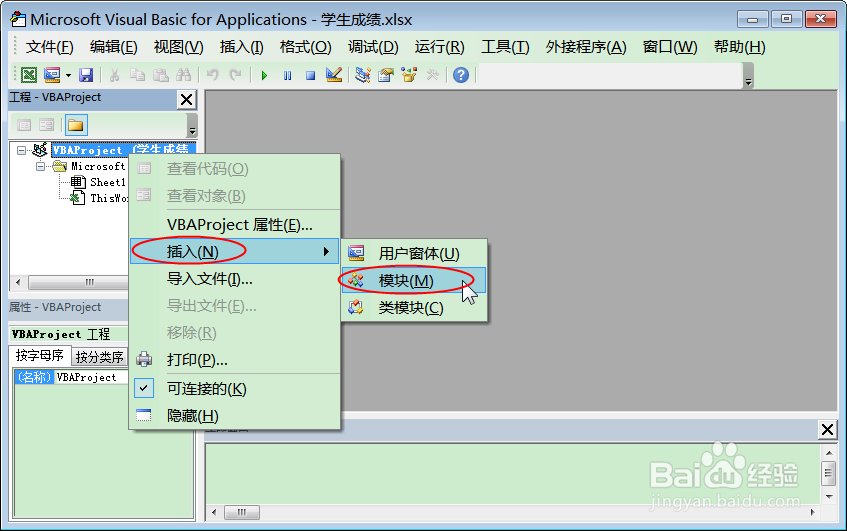Click the blue Help question mark icon
Viewport: 847px width, 531px height.
pos(461,75)
